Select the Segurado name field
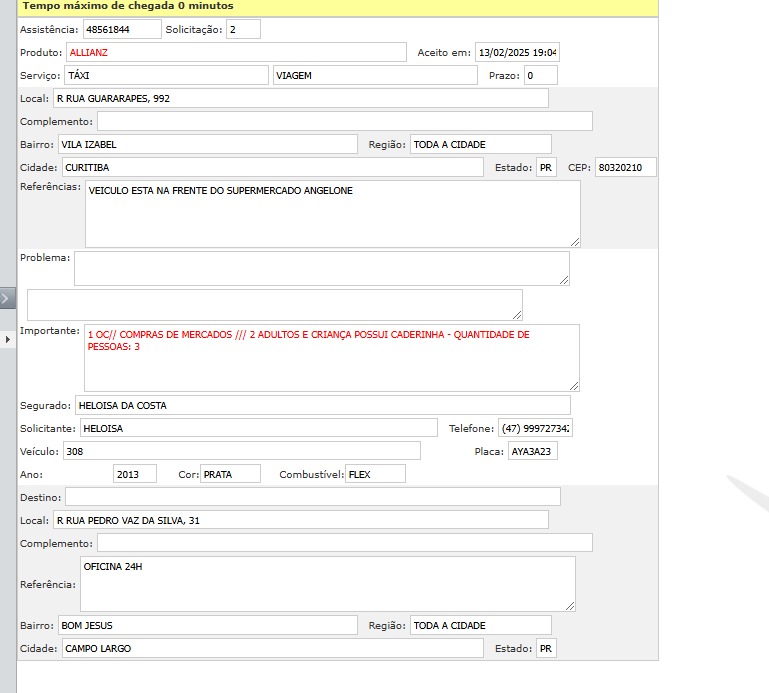Screen dimensions: 769x693 [322, 405]
